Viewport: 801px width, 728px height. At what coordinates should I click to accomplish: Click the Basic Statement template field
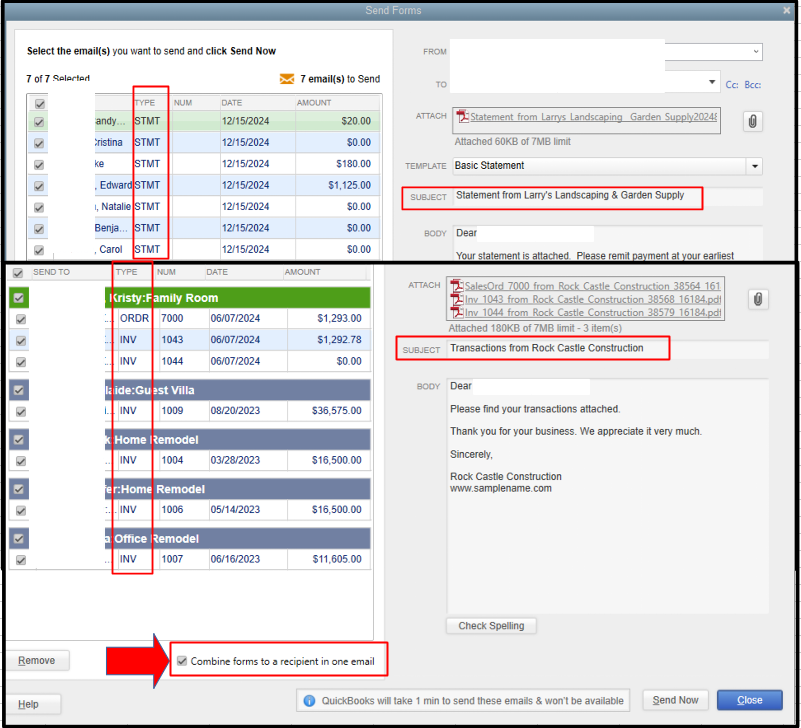600,166
